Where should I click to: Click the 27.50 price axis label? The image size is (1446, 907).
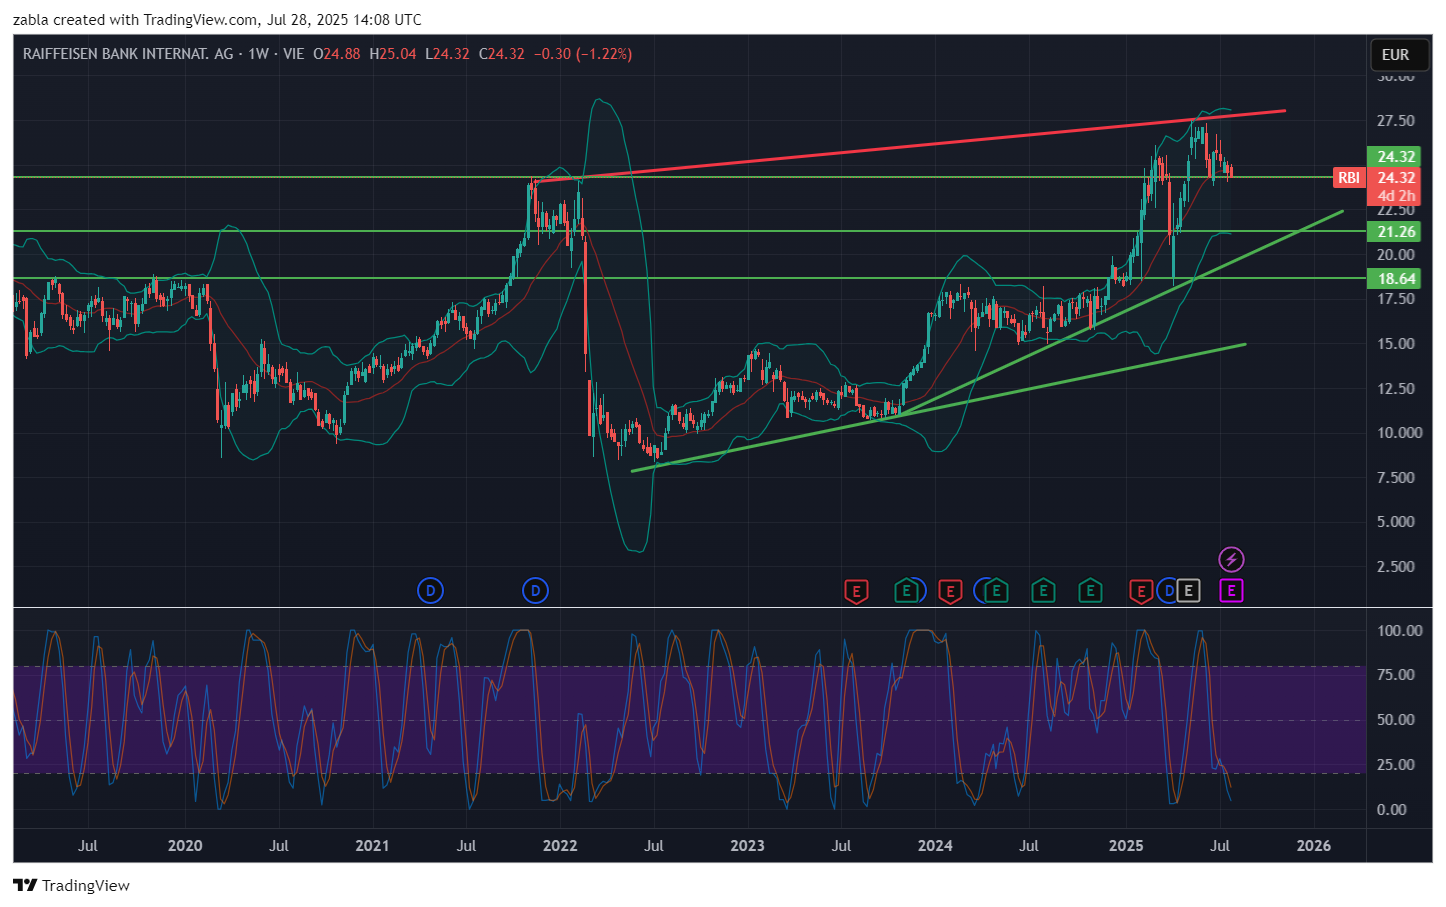(x=1395, y=121)
